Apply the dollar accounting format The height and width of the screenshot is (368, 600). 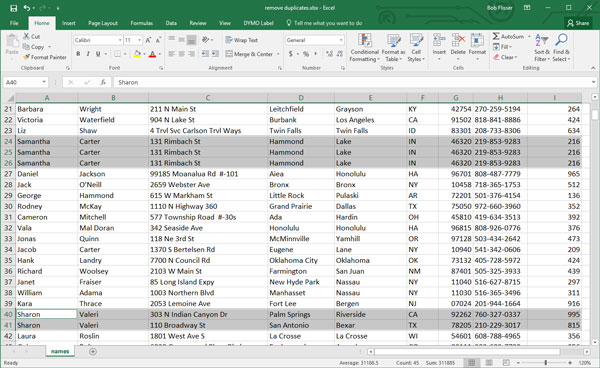coord(291,54)
